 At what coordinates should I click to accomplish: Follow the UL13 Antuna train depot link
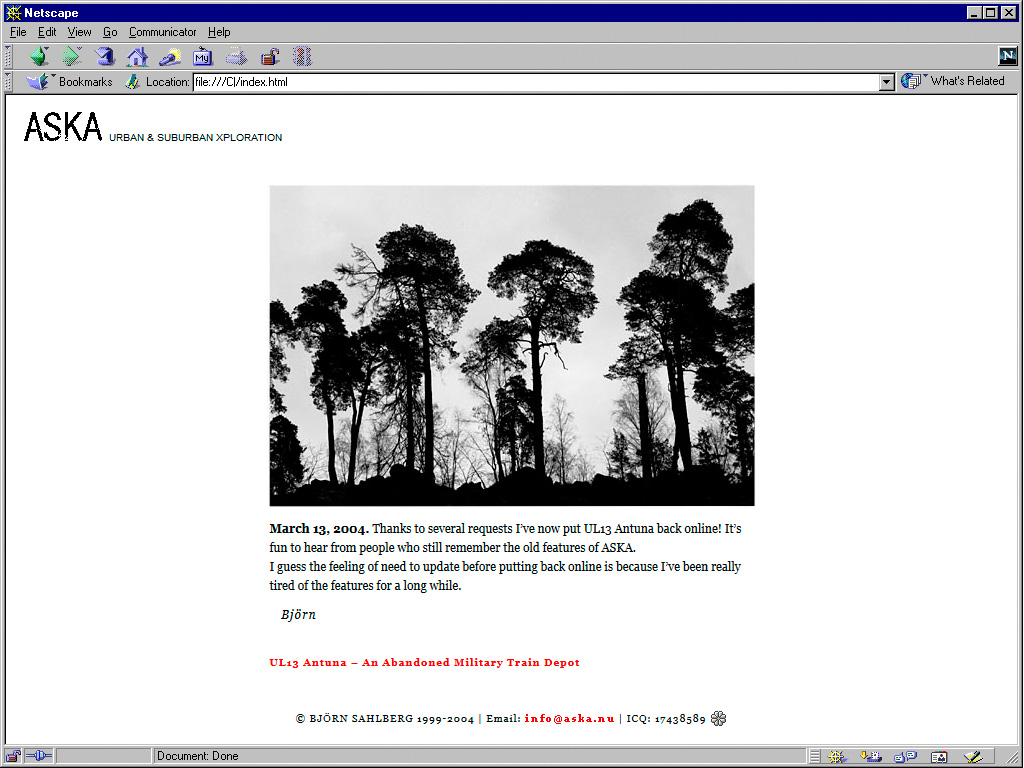point(424,663)
